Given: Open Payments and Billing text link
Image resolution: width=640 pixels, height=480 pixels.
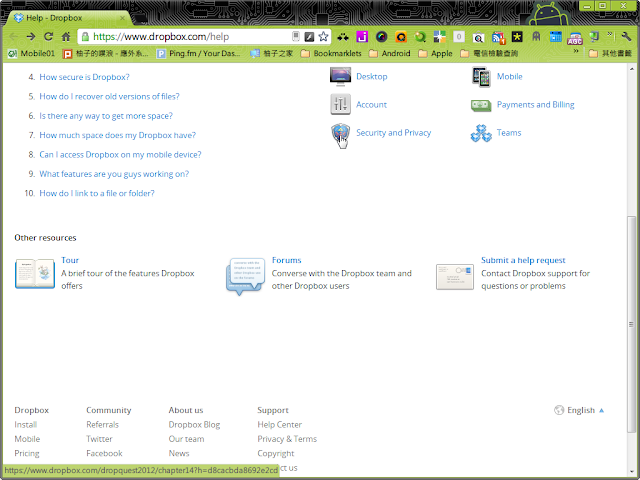Looking at the screenshot, I should [536, 105].
